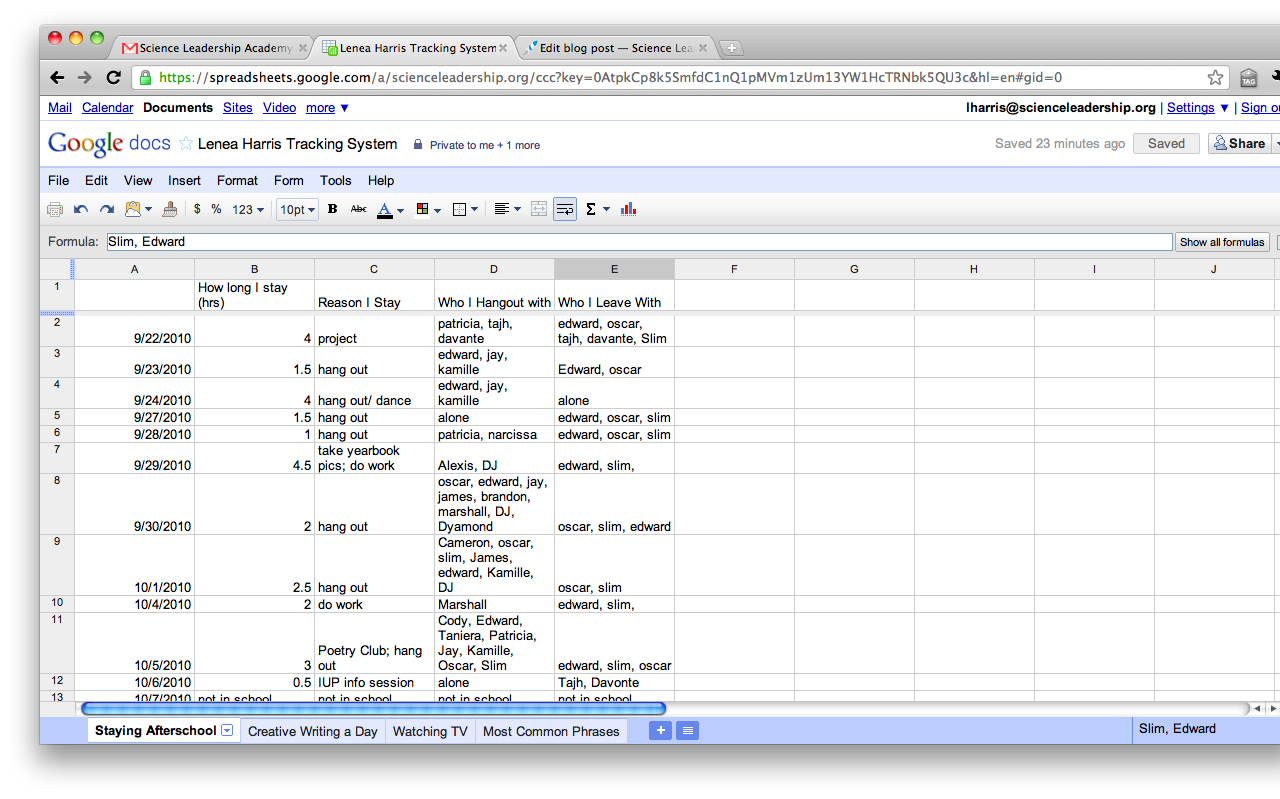Switch to the Watching TV sheet tab

click(430, 731)
